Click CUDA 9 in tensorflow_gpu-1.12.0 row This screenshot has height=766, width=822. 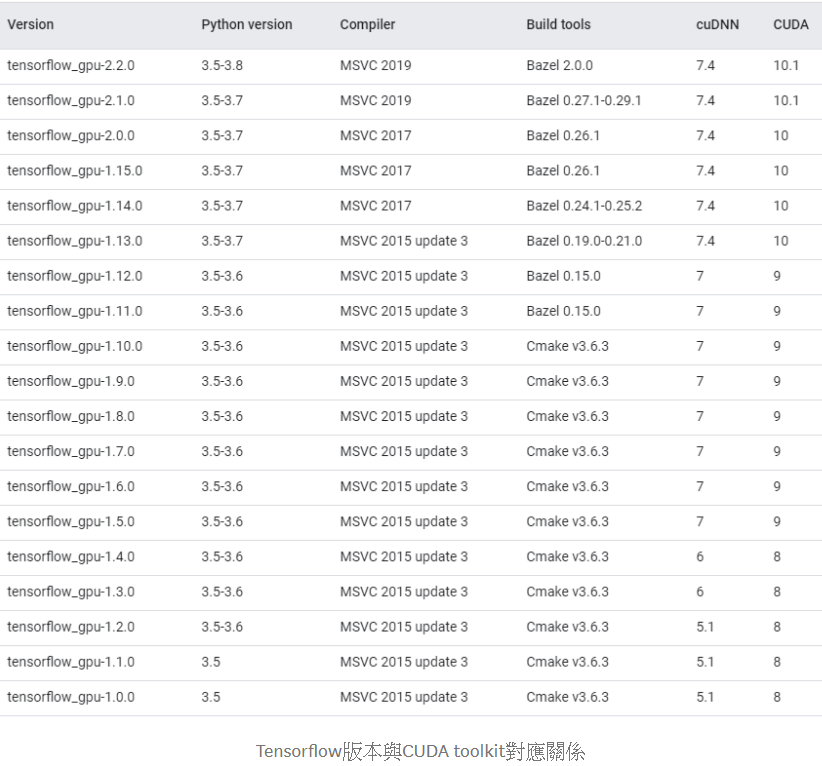click(x=777, y=276)
